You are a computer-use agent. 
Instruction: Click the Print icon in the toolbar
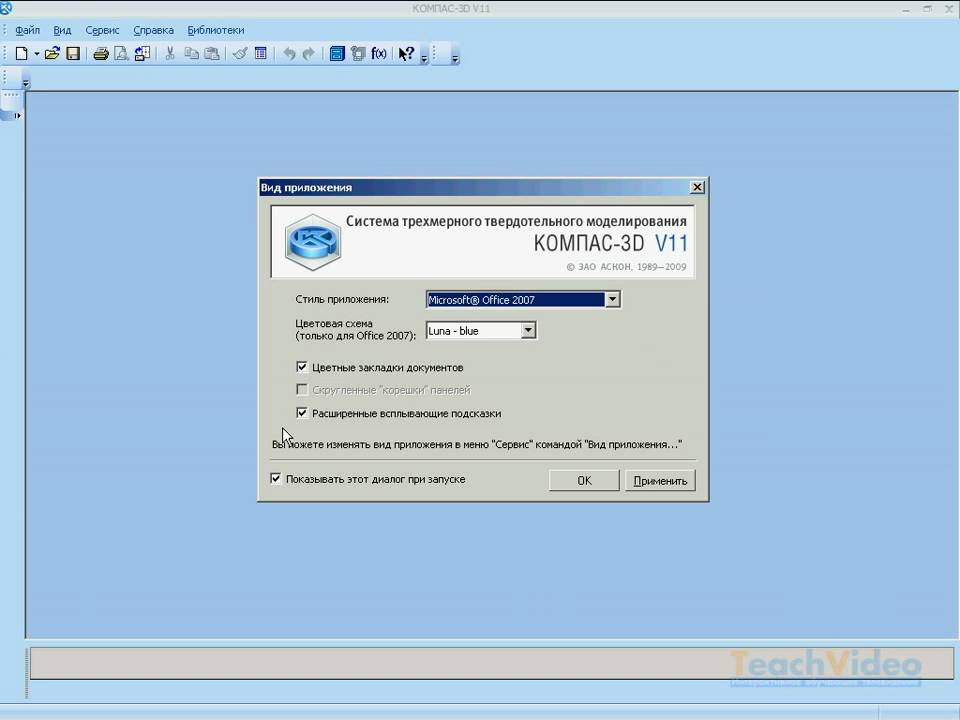[100, 54]
